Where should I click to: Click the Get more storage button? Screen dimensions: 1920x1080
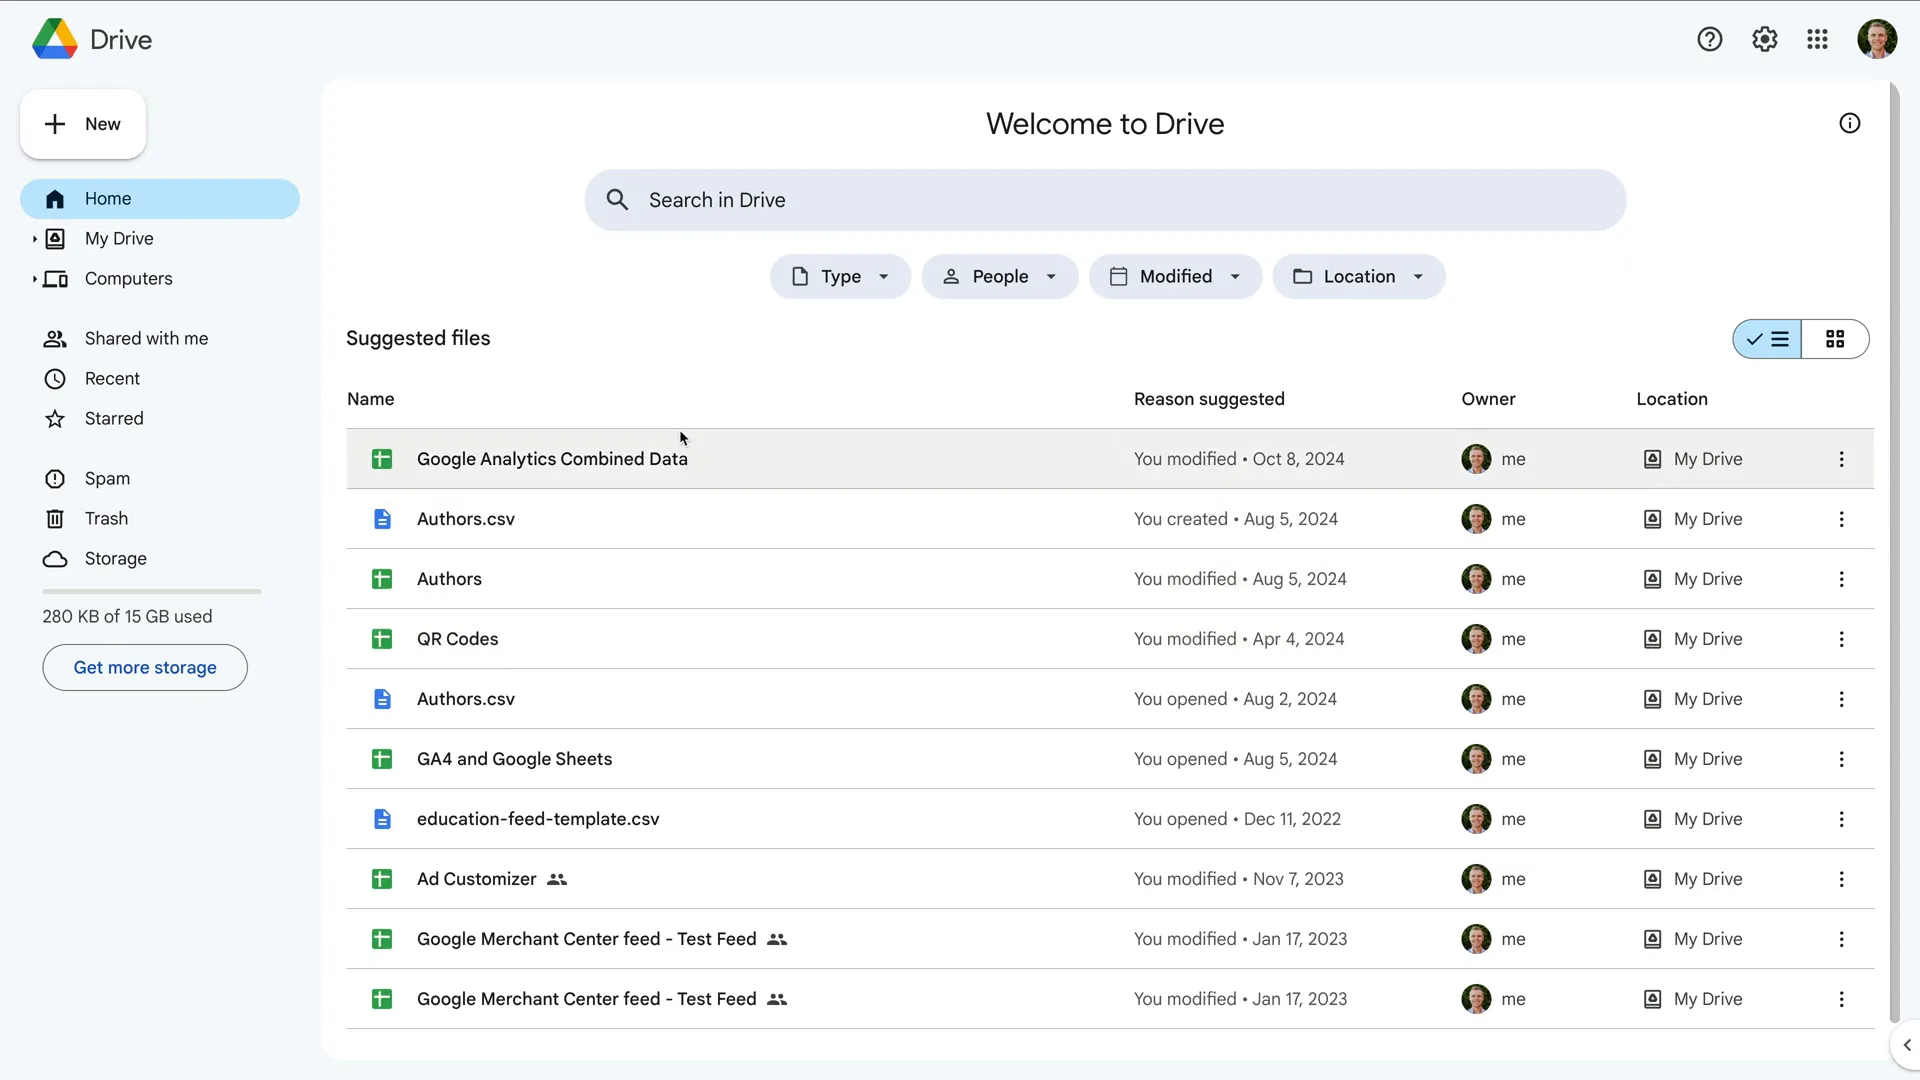(x=144, y=667)
